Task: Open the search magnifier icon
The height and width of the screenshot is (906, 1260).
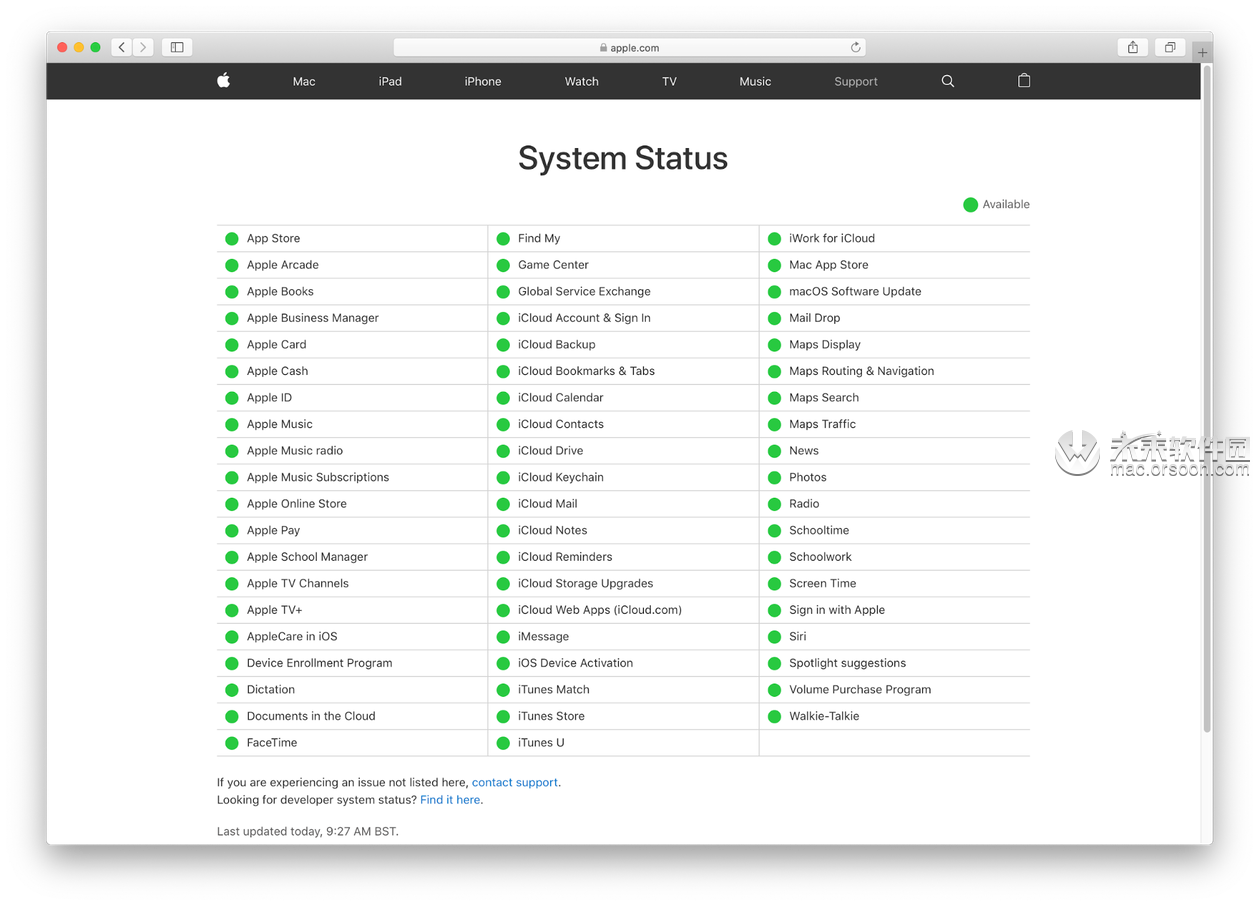Action: pyautogui.click(x=948, y=81)
